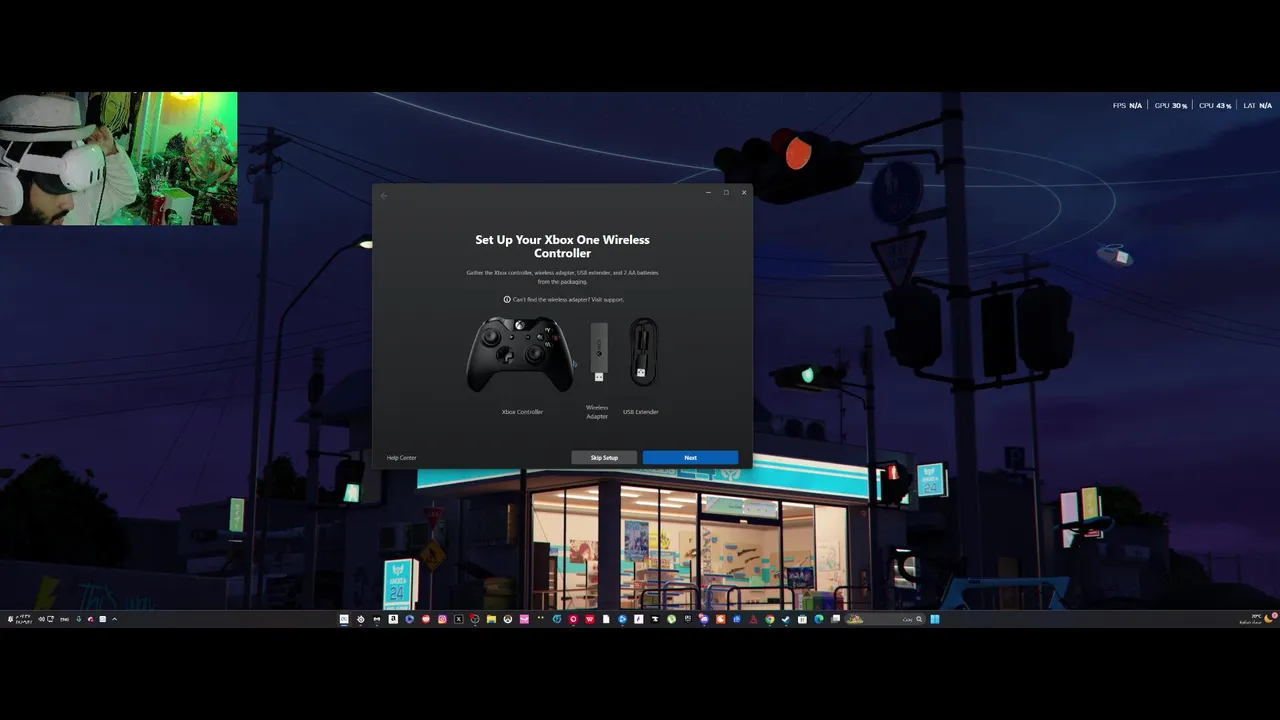Go back with the dialog's back arrow
Viewport: 1280px width, 720px height.
click(x=384, y=195)
